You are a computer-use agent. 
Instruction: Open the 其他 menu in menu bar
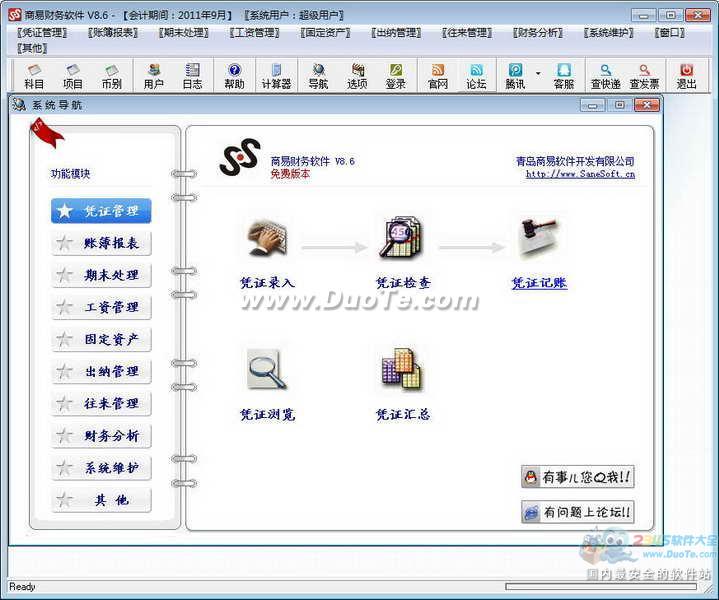click(32, 48)
